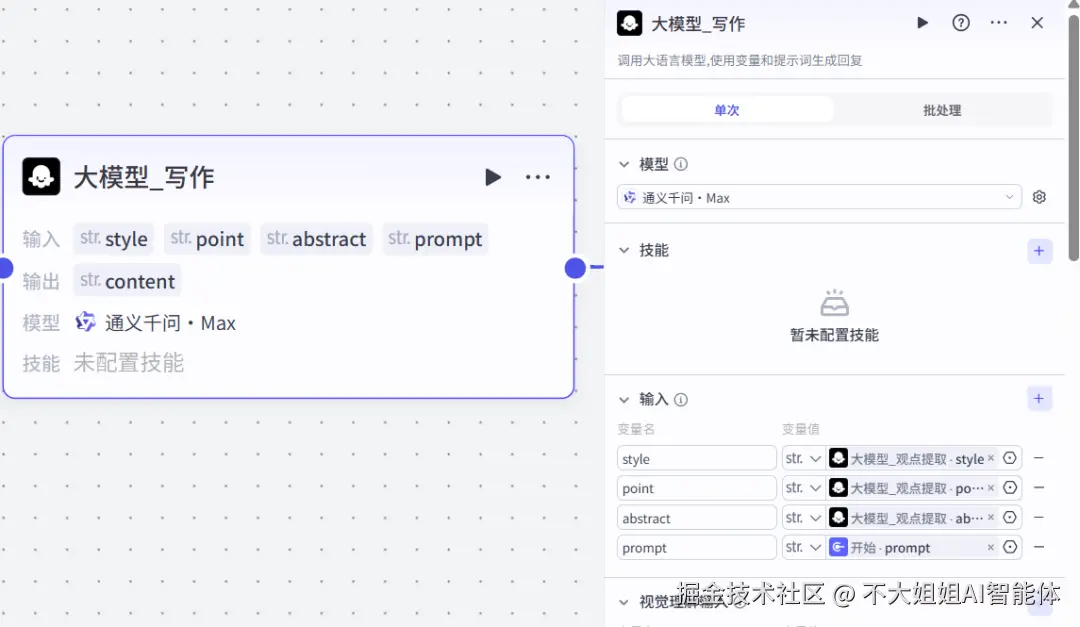
Task: Open variable selector for style row
Action: [1010, 458]
